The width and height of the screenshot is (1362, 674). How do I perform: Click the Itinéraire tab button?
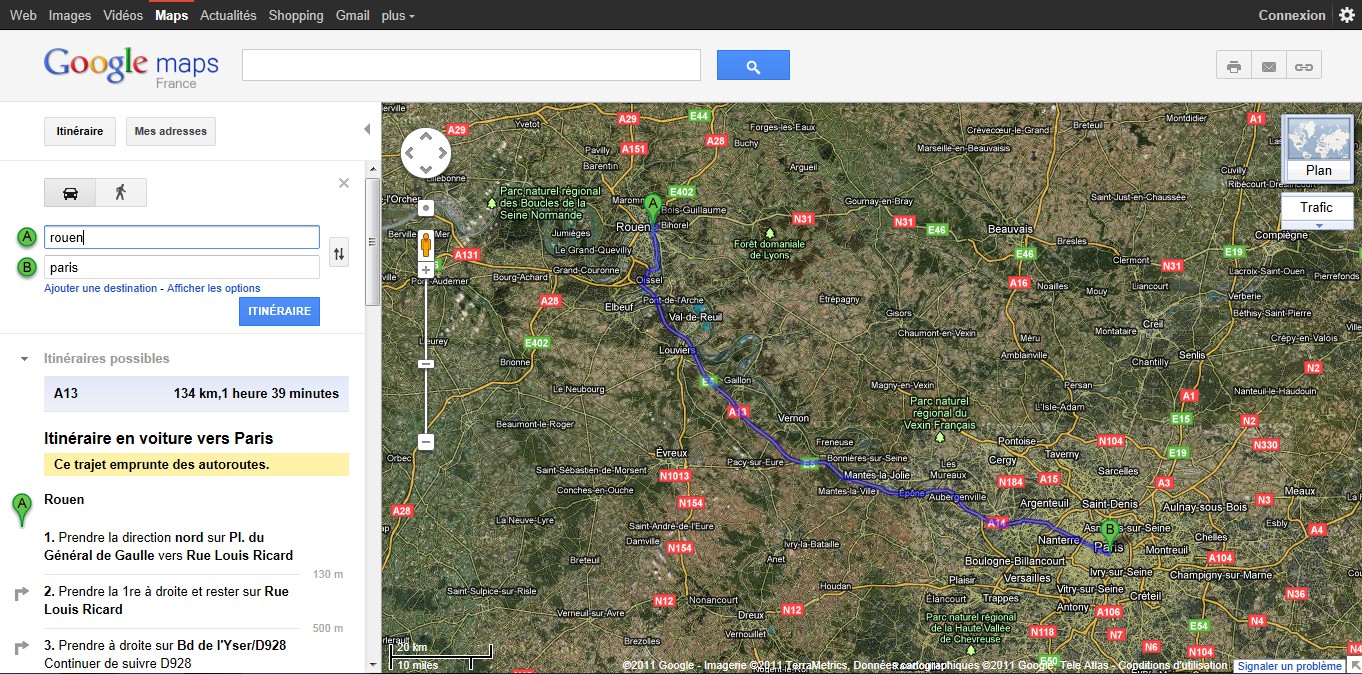(80, 131)
